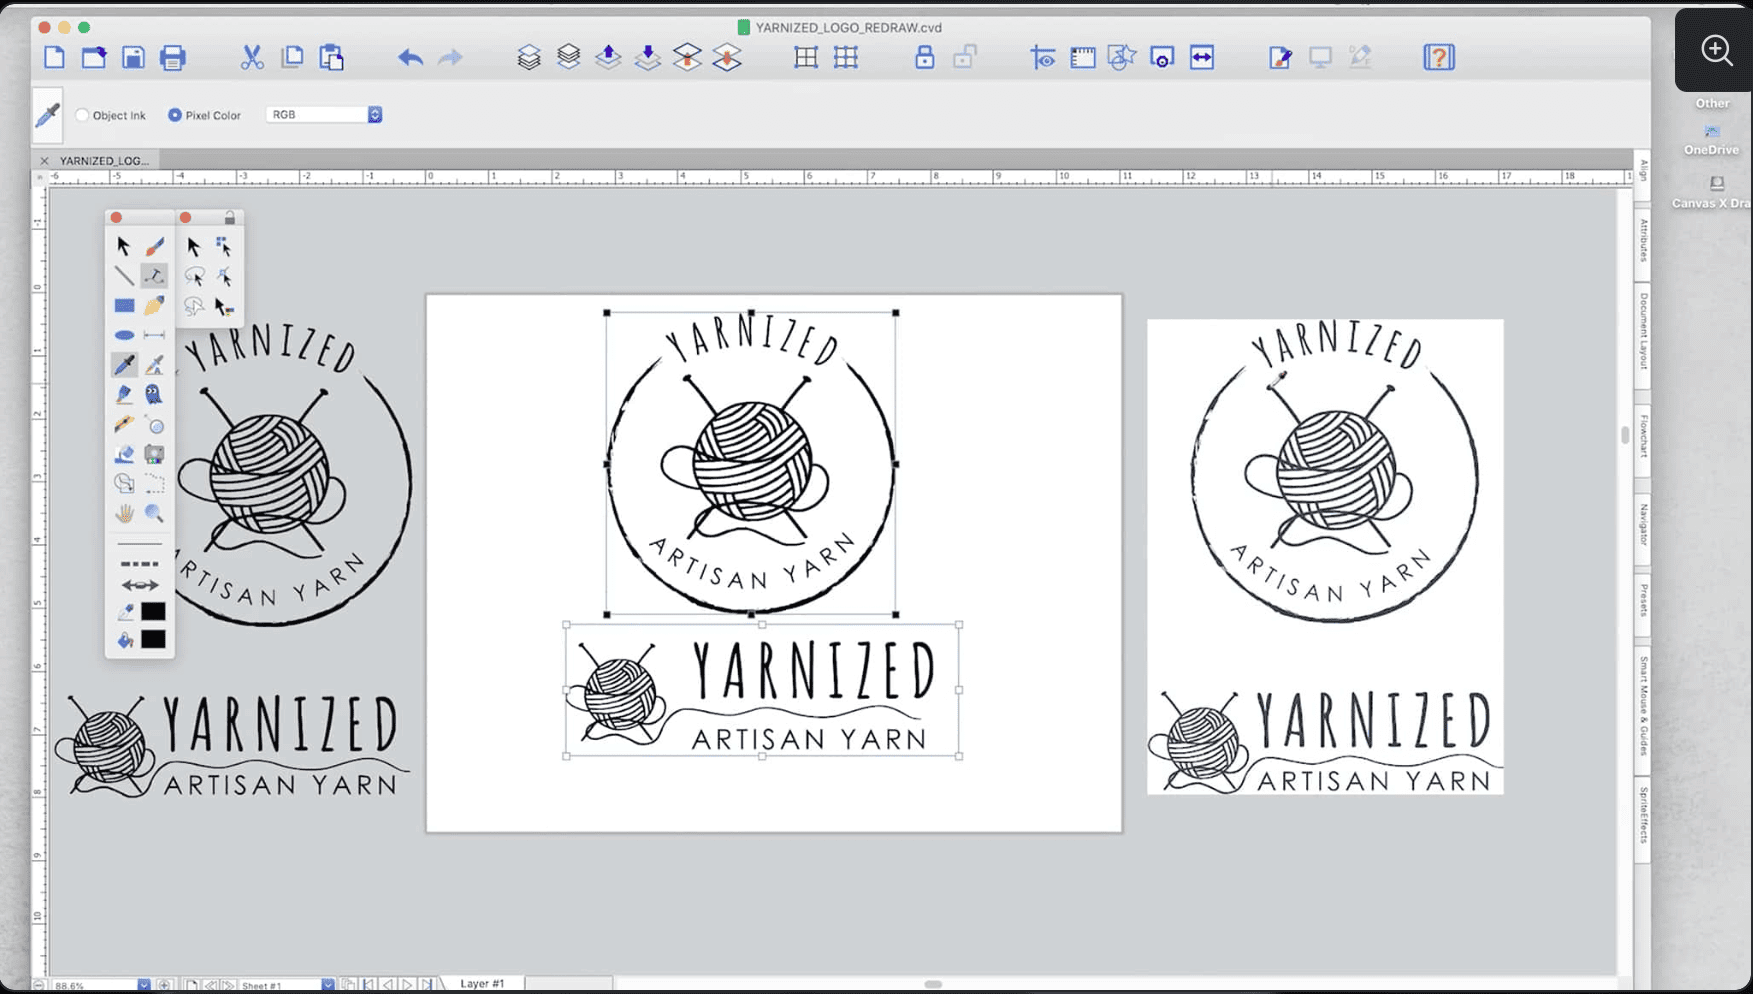Click the Print toolbar icon
1753x994 pixels.
pos(173,57)
